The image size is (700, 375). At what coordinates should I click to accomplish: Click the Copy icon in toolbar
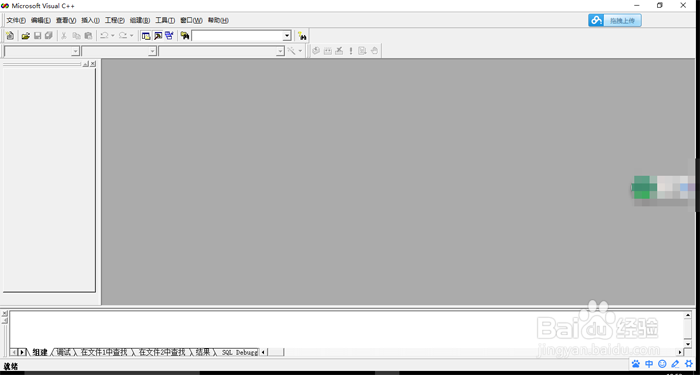(x=76, y=36)
